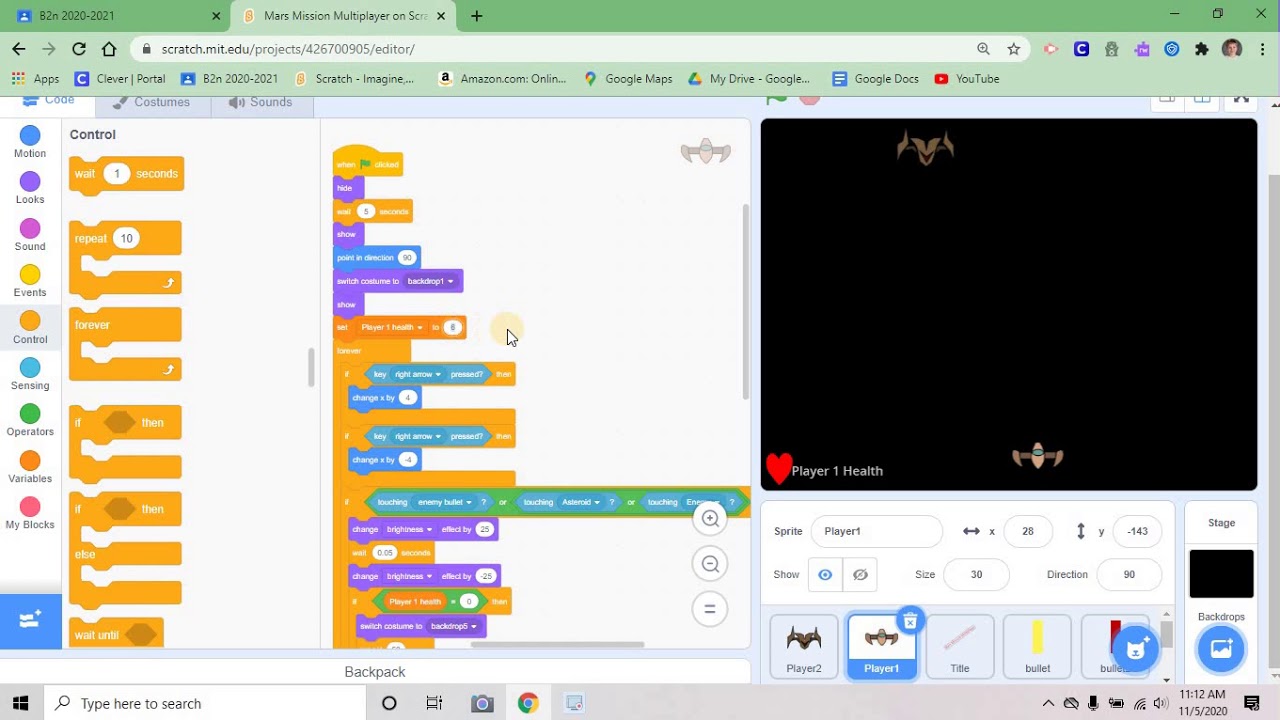Open enemy bullet dropdown in touching block
The height and width of the screenshot is (720, 1280).
445,502
